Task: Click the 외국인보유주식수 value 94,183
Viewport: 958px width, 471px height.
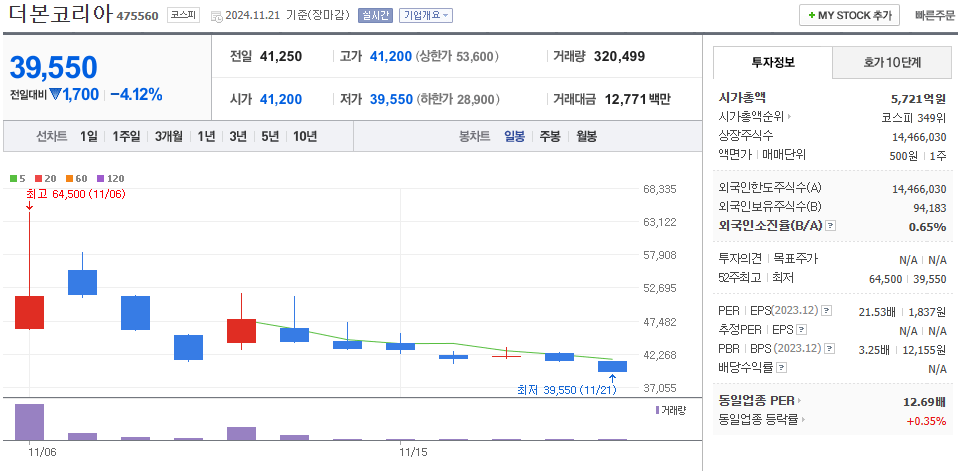Action: pyautogui.click(x=929, y=208)
